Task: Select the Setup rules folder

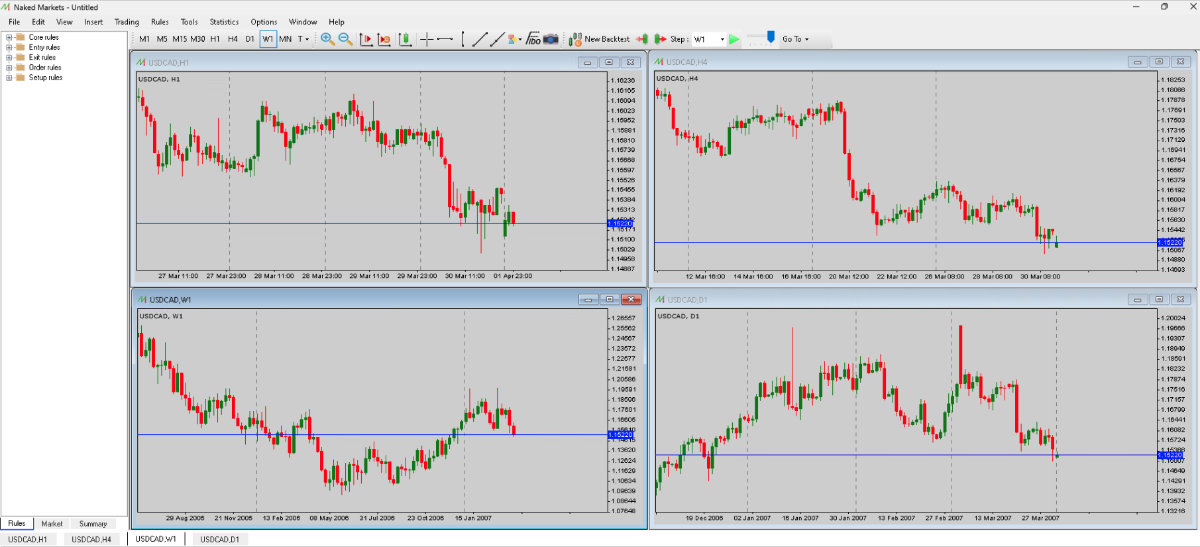Action: pos(45,77)
